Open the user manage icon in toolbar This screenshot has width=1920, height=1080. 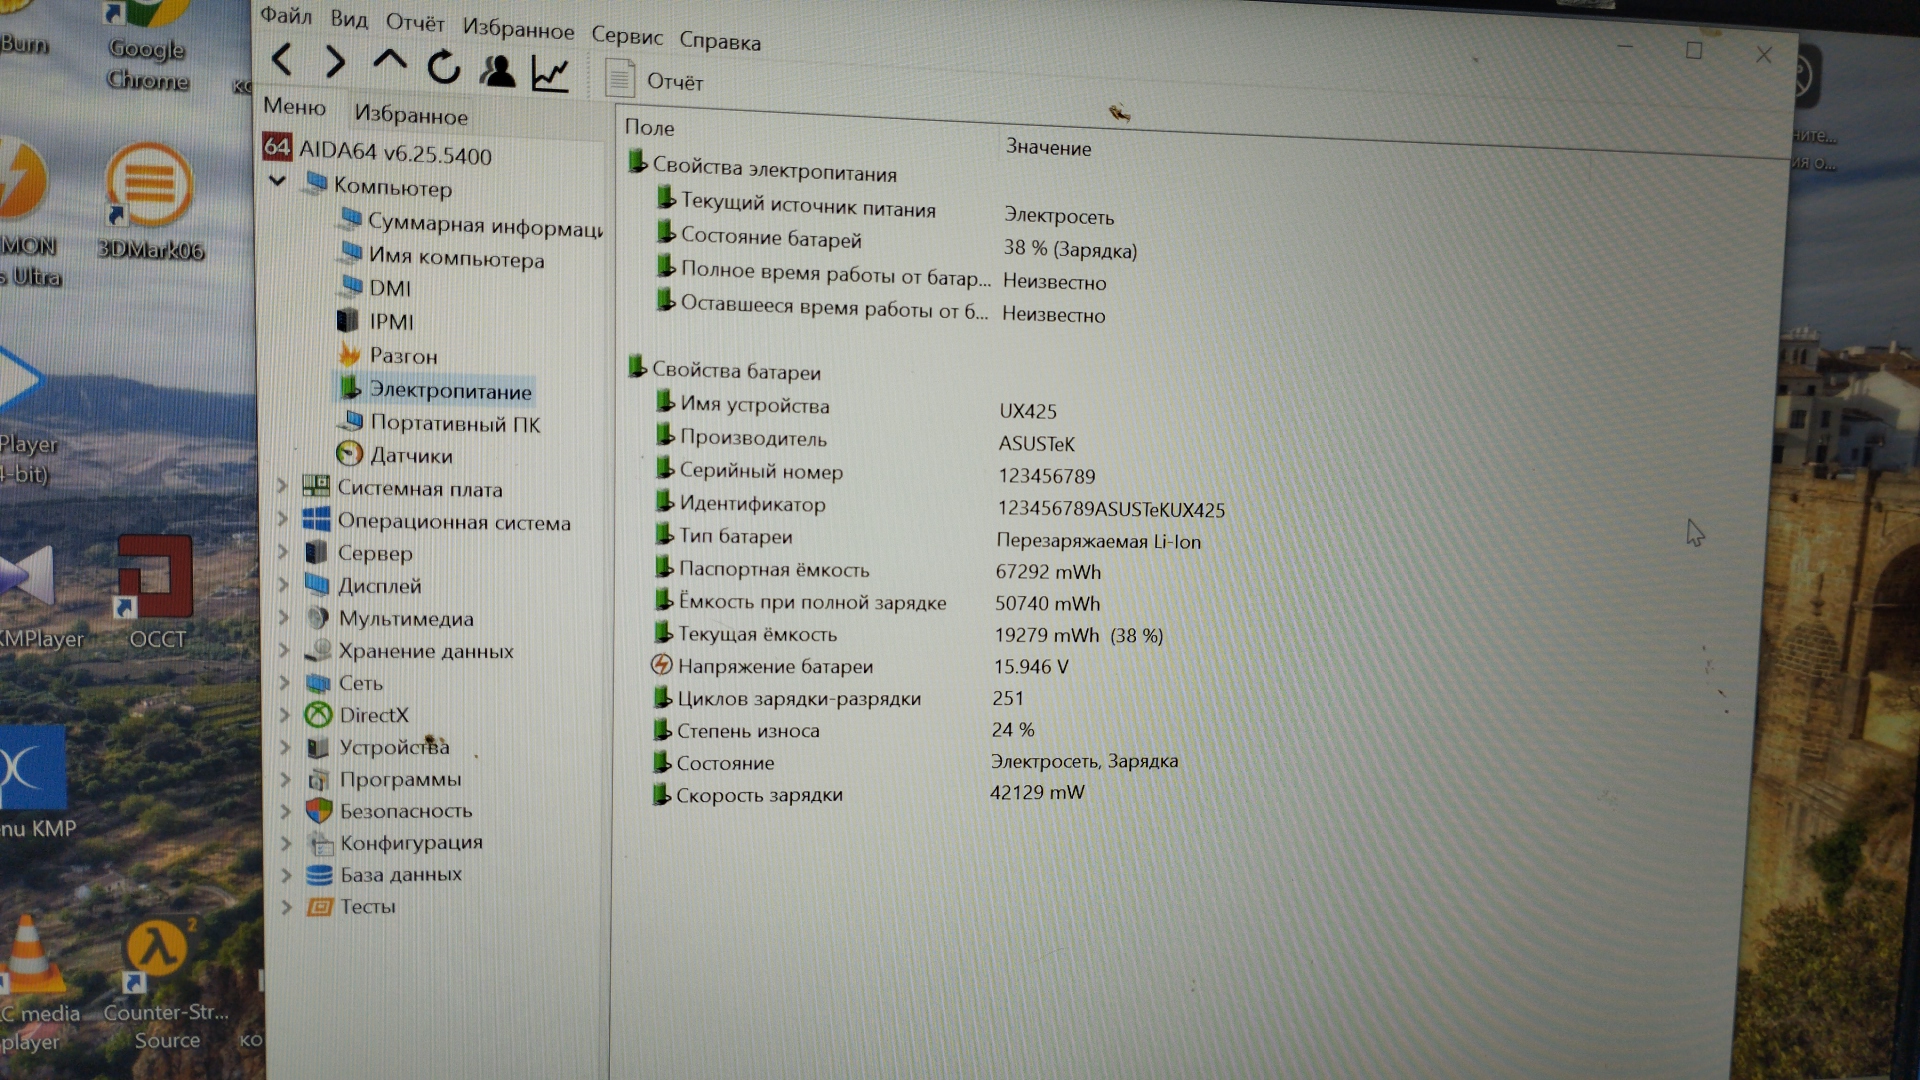(497, 71)
